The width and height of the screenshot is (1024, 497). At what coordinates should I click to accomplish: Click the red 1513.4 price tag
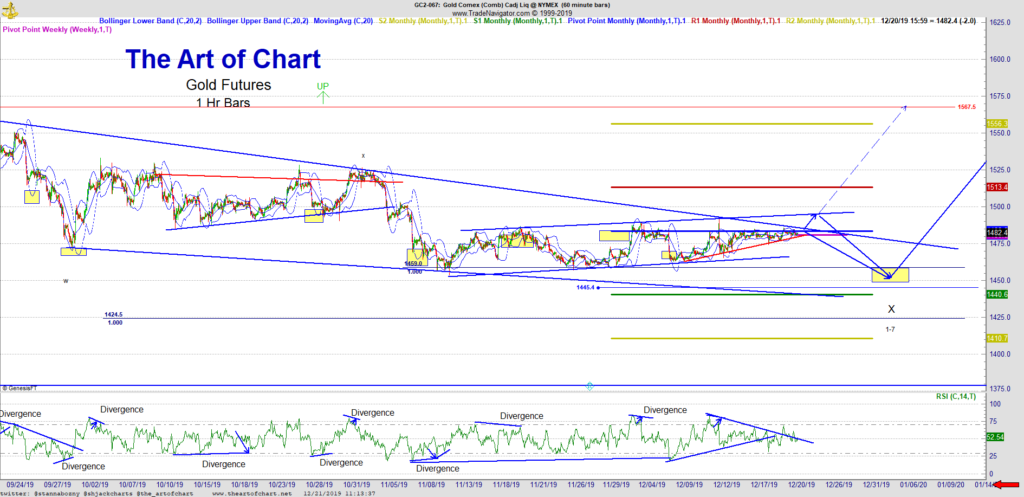coord(997,187)
